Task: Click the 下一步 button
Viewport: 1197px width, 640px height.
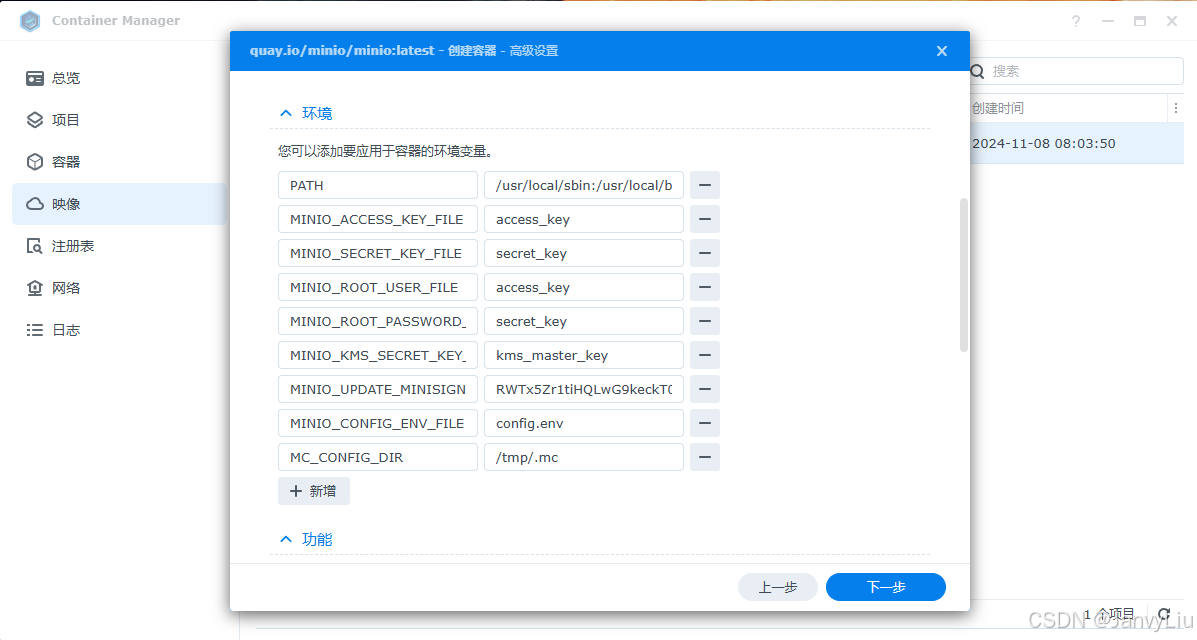Action: tap(885, 587)
